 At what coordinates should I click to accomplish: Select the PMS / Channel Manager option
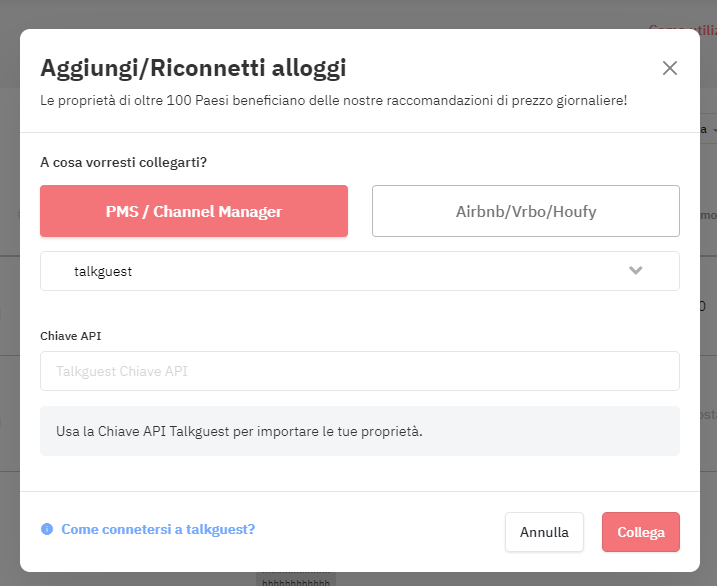click(x=194, y=211)
